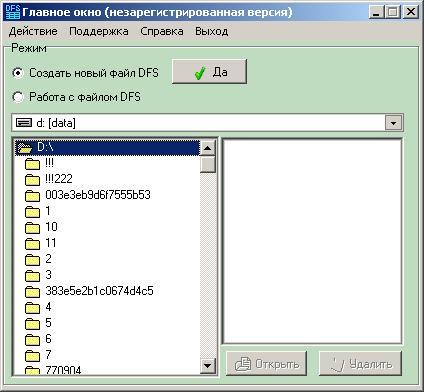Select the folder named '770904'
424x392 pixels.
(63, 370)
